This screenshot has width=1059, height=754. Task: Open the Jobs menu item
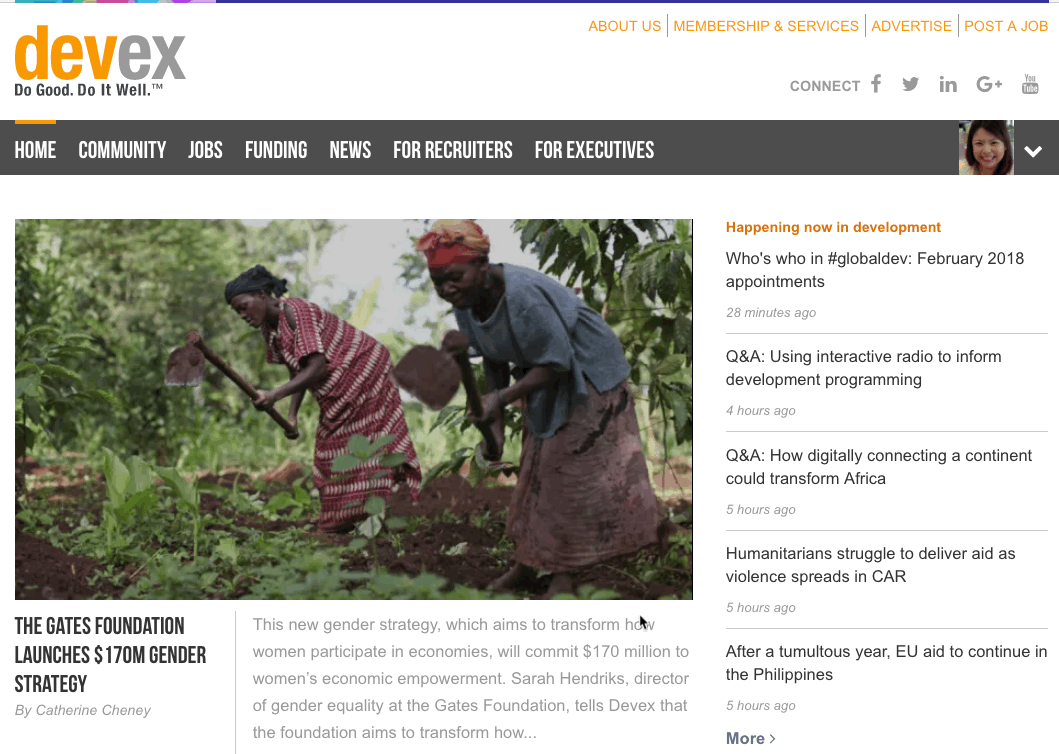(x=205, y=150)
